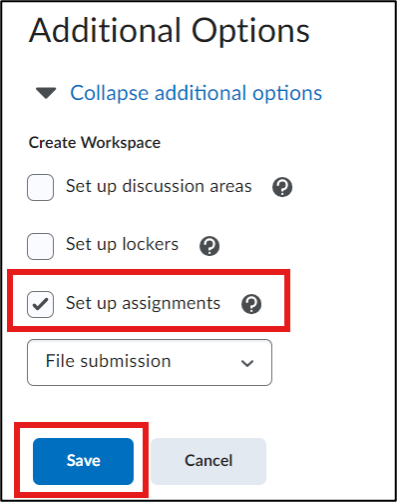Open the File submission dropdown
Image resolution: width=398 pixels, height=502 pixels.
[x=150, y=362]
